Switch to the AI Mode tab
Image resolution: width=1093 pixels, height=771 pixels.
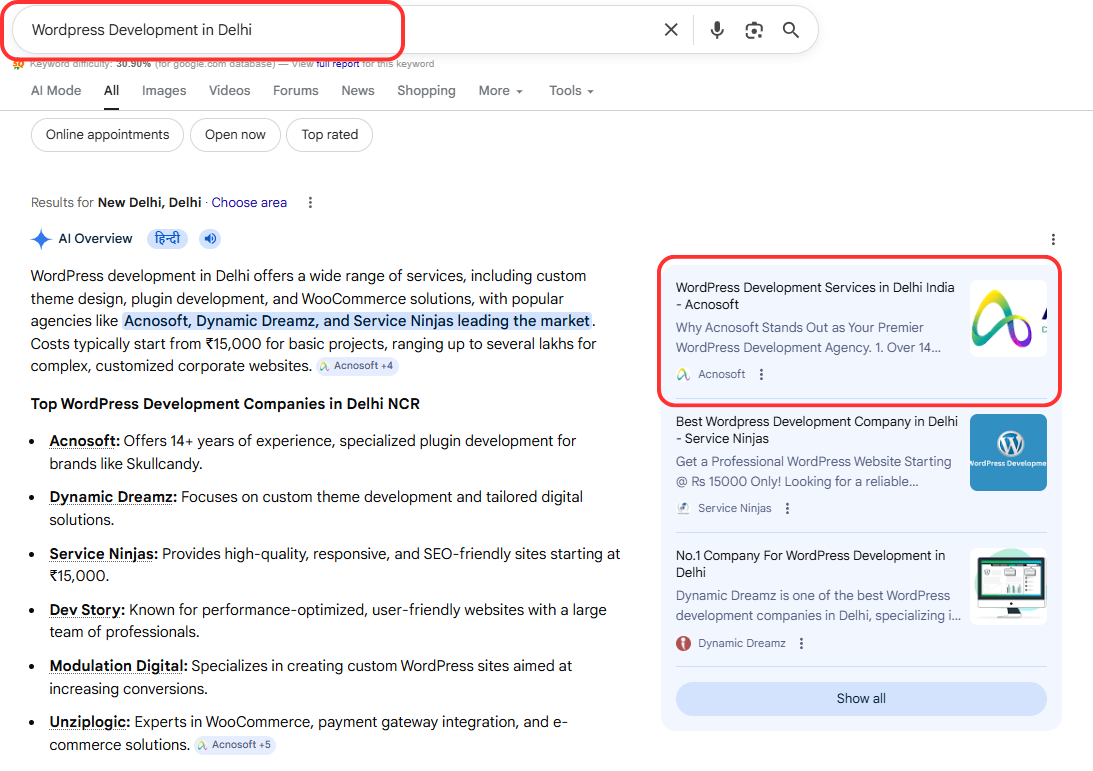point(56,90)
